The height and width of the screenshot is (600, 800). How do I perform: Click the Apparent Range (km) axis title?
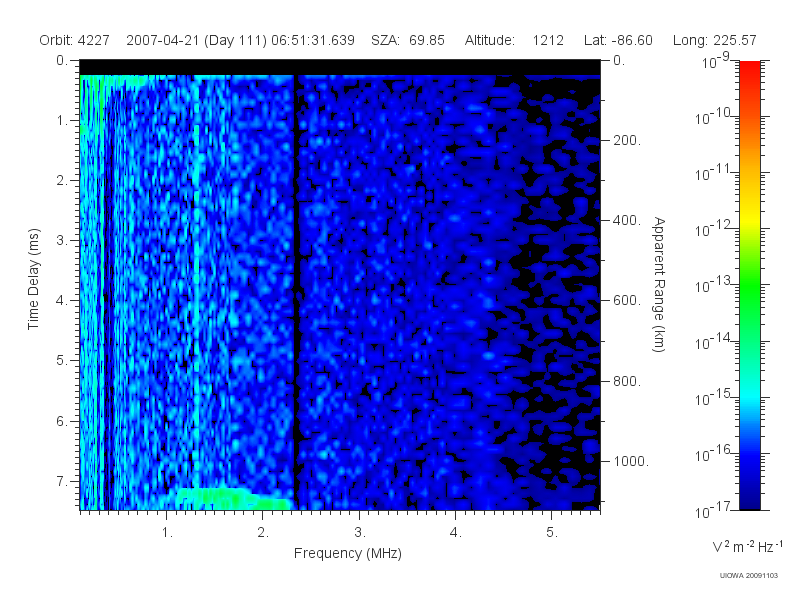point(659,284)
